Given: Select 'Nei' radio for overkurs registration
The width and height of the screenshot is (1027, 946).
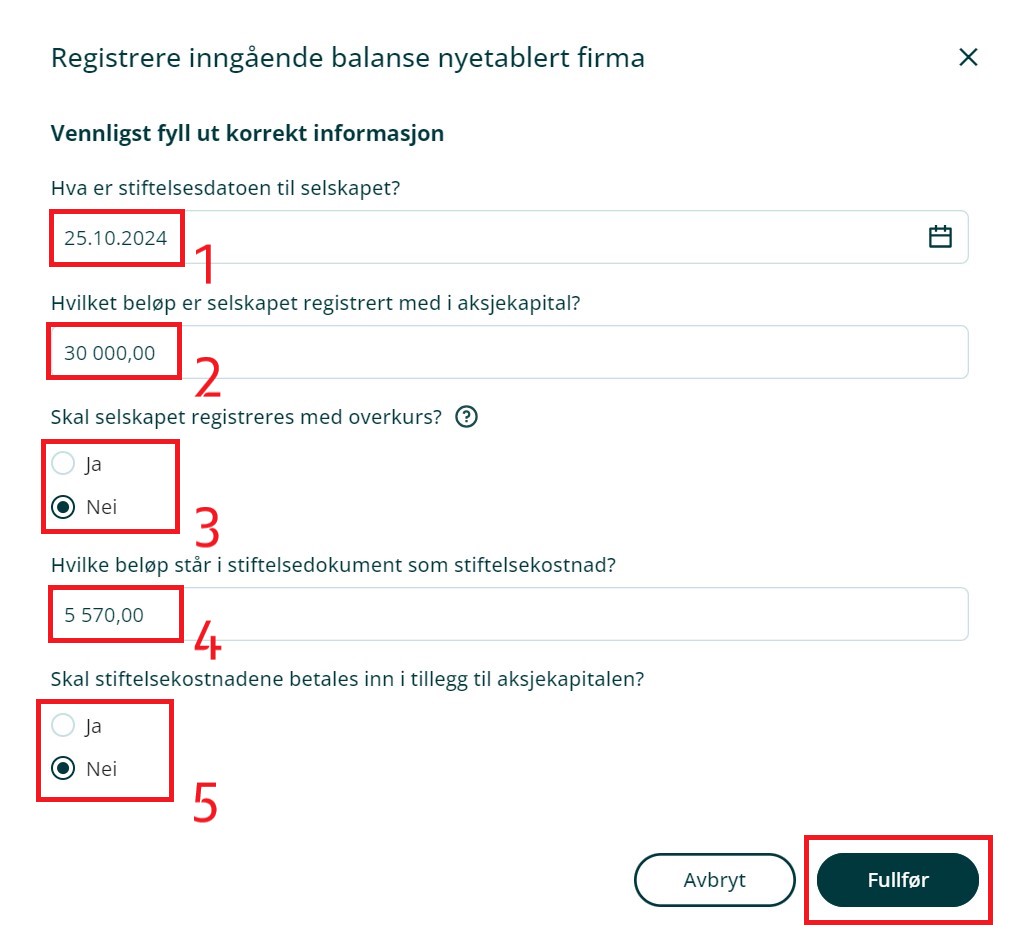Looking at the screenshot, I should click(63, 507).
